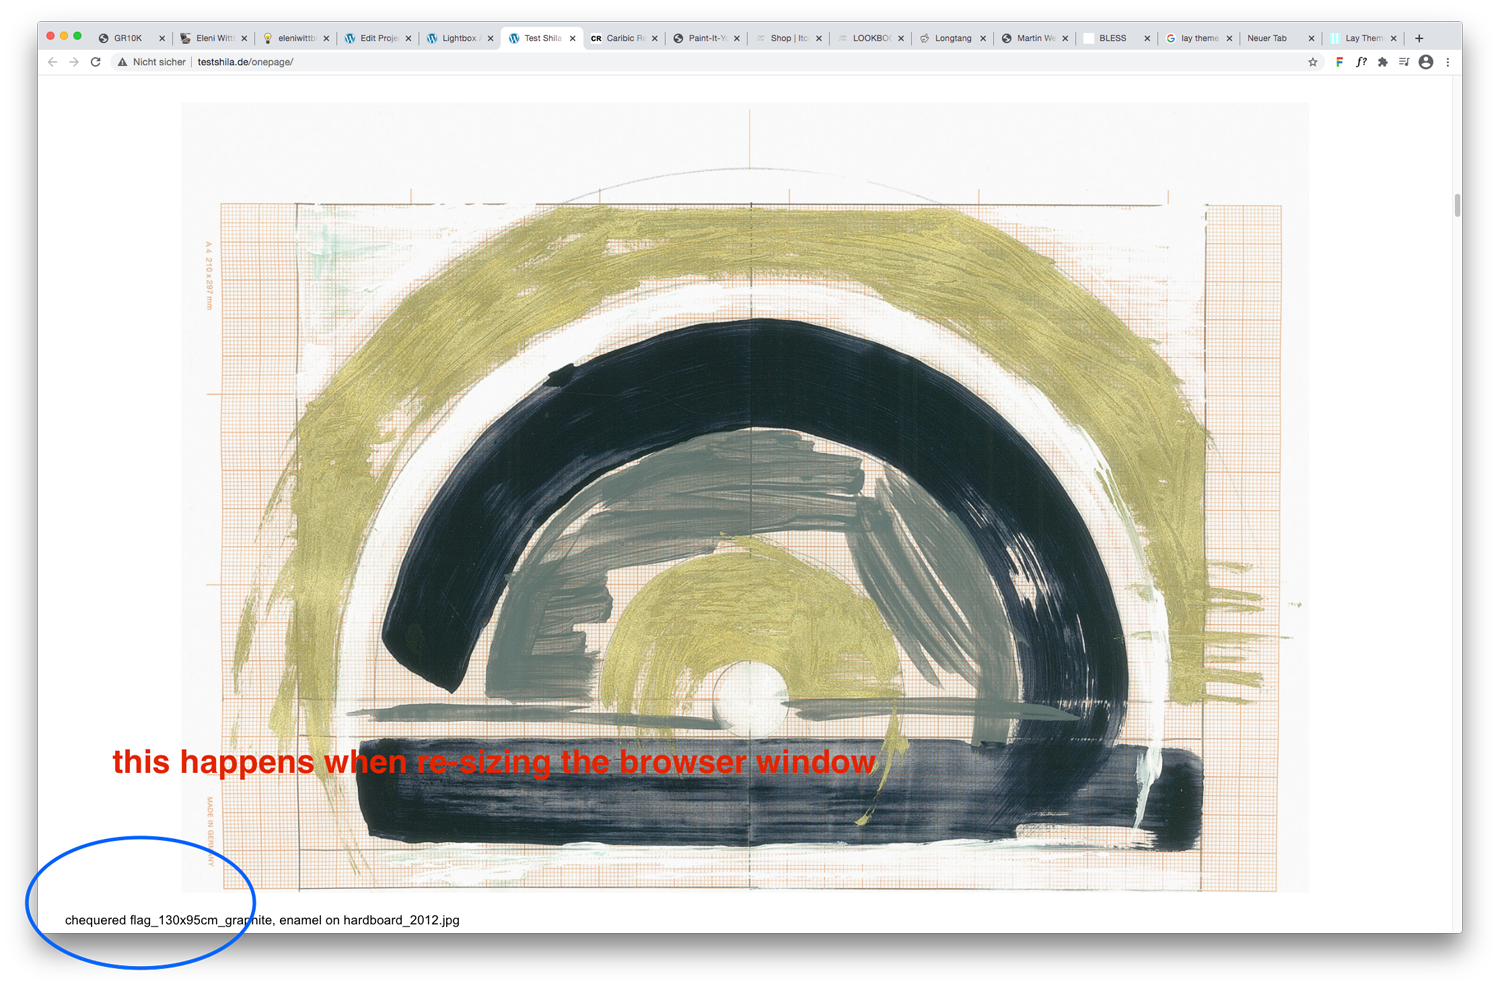Close the Neuer Tab tab
The width and height of the screenshot is (1500, 987).
pos(1311,38)
